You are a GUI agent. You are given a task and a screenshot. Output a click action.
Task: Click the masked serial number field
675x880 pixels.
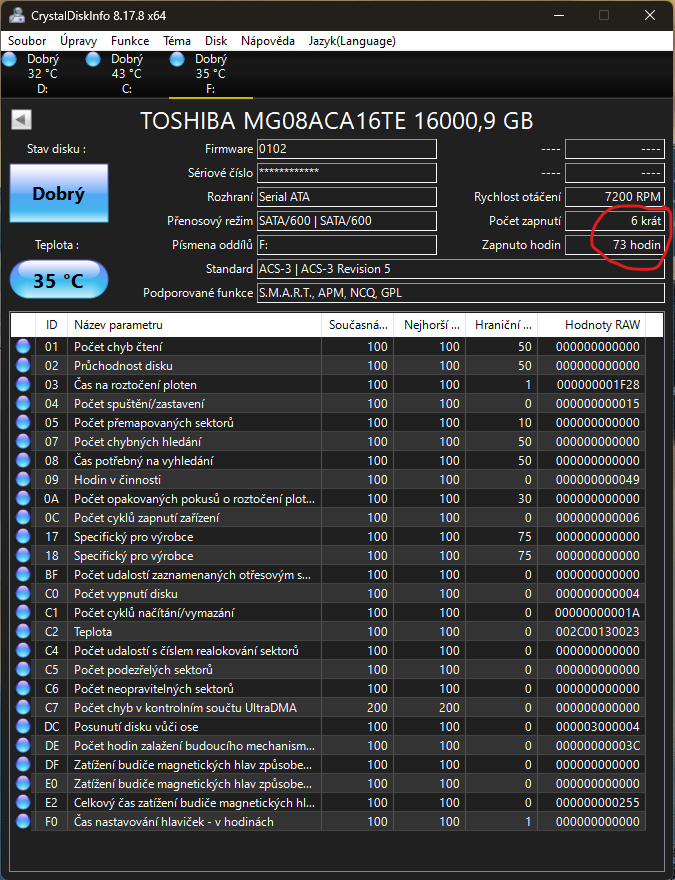(347, 173)
